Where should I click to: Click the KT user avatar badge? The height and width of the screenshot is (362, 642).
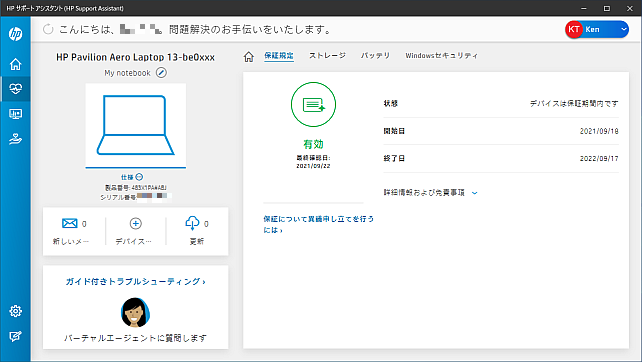(574, 29)
